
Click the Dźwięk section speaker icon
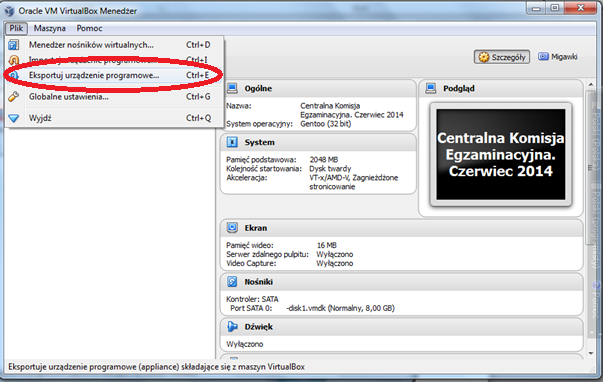pos(232,327)
